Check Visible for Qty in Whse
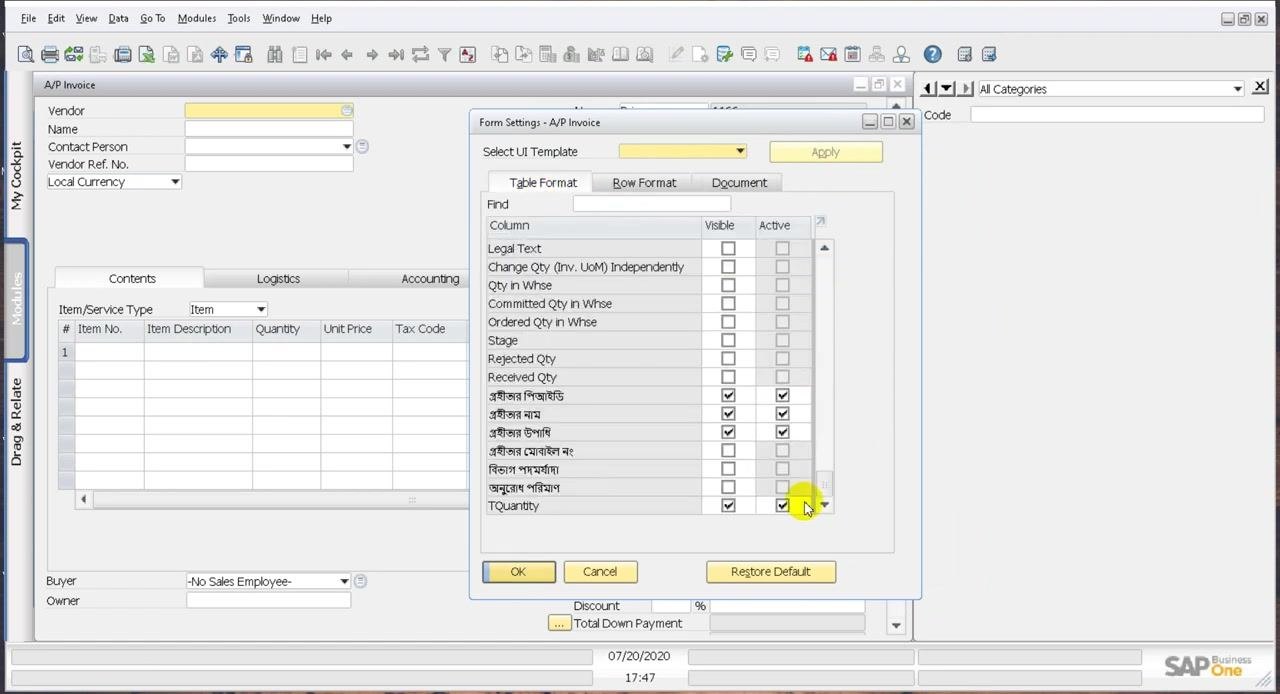Viewport: 1280px width, 694px height. click(x=728, y=285)
